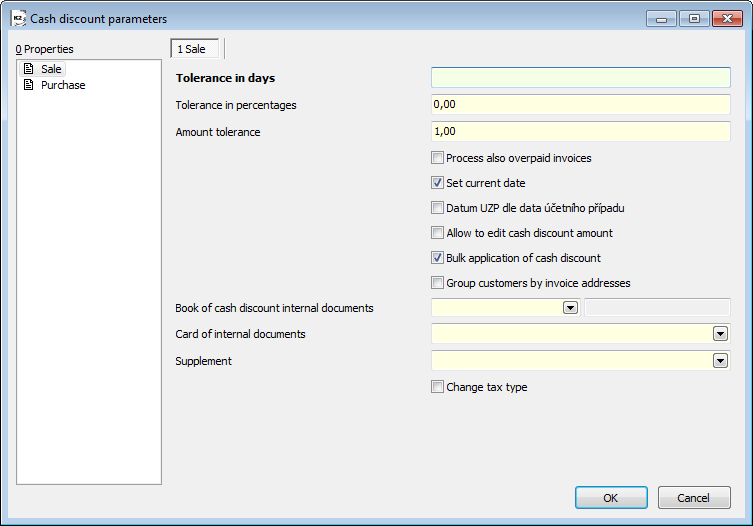Image resolution: width=753 pixels, height=526 pixels.
Task: Open the Supplement dropdown list
Action: [x=720, y=361]
